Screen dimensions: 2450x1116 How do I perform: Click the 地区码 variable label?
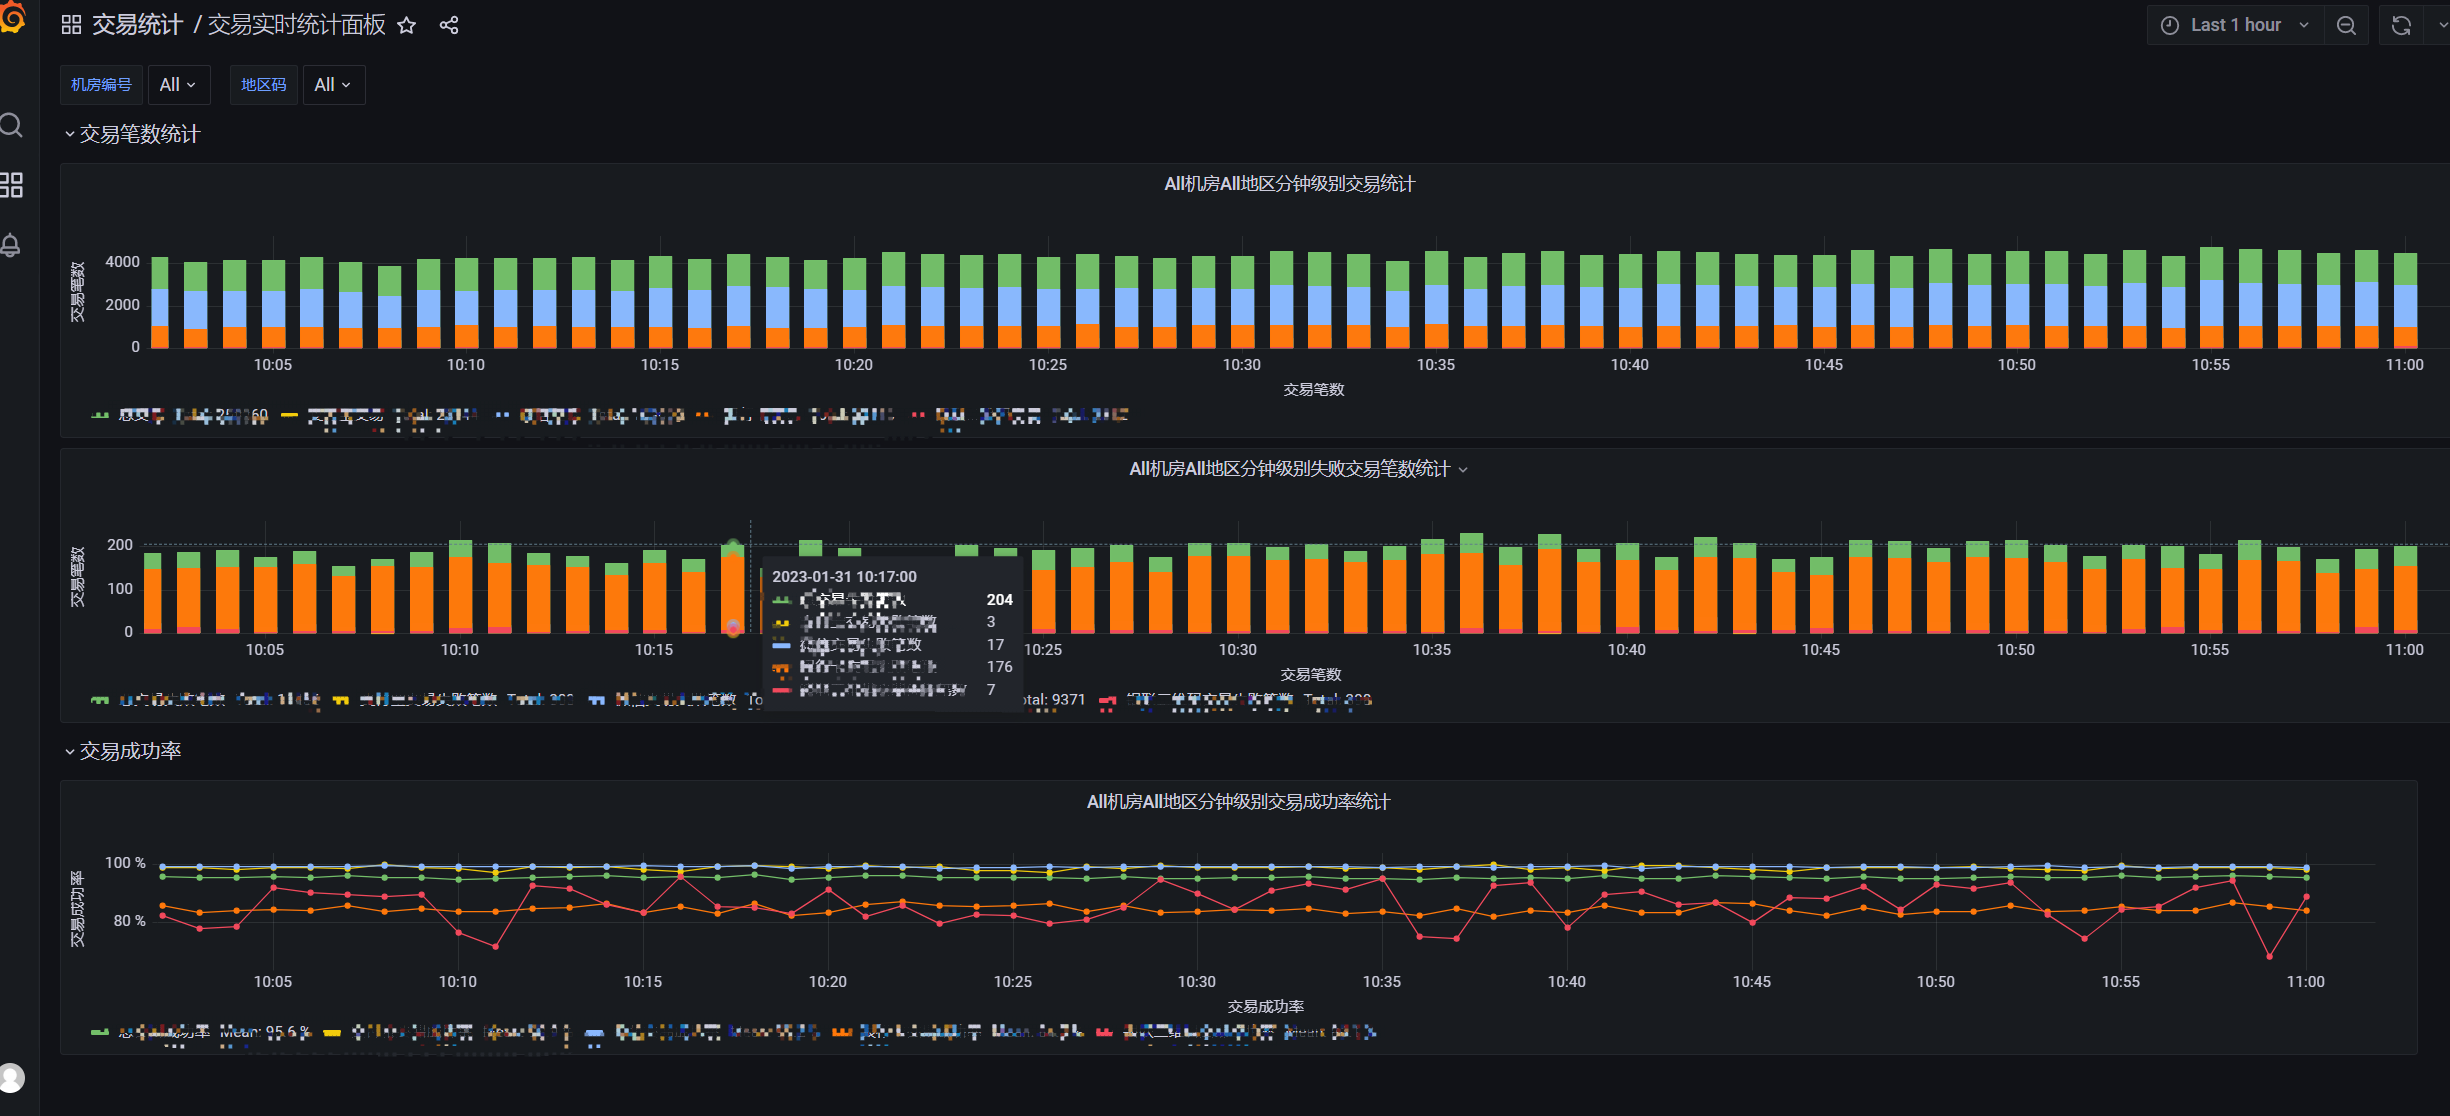pos(264,85)
